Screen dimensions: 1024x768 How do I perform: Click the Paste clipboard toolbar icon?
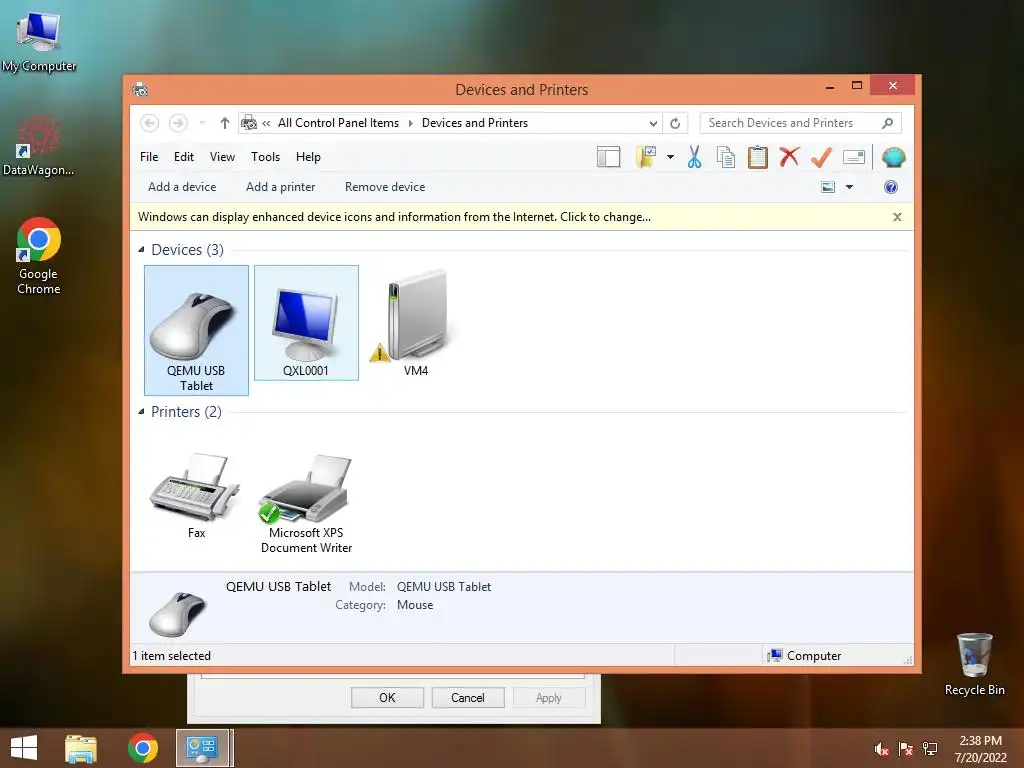click(758, 157)
